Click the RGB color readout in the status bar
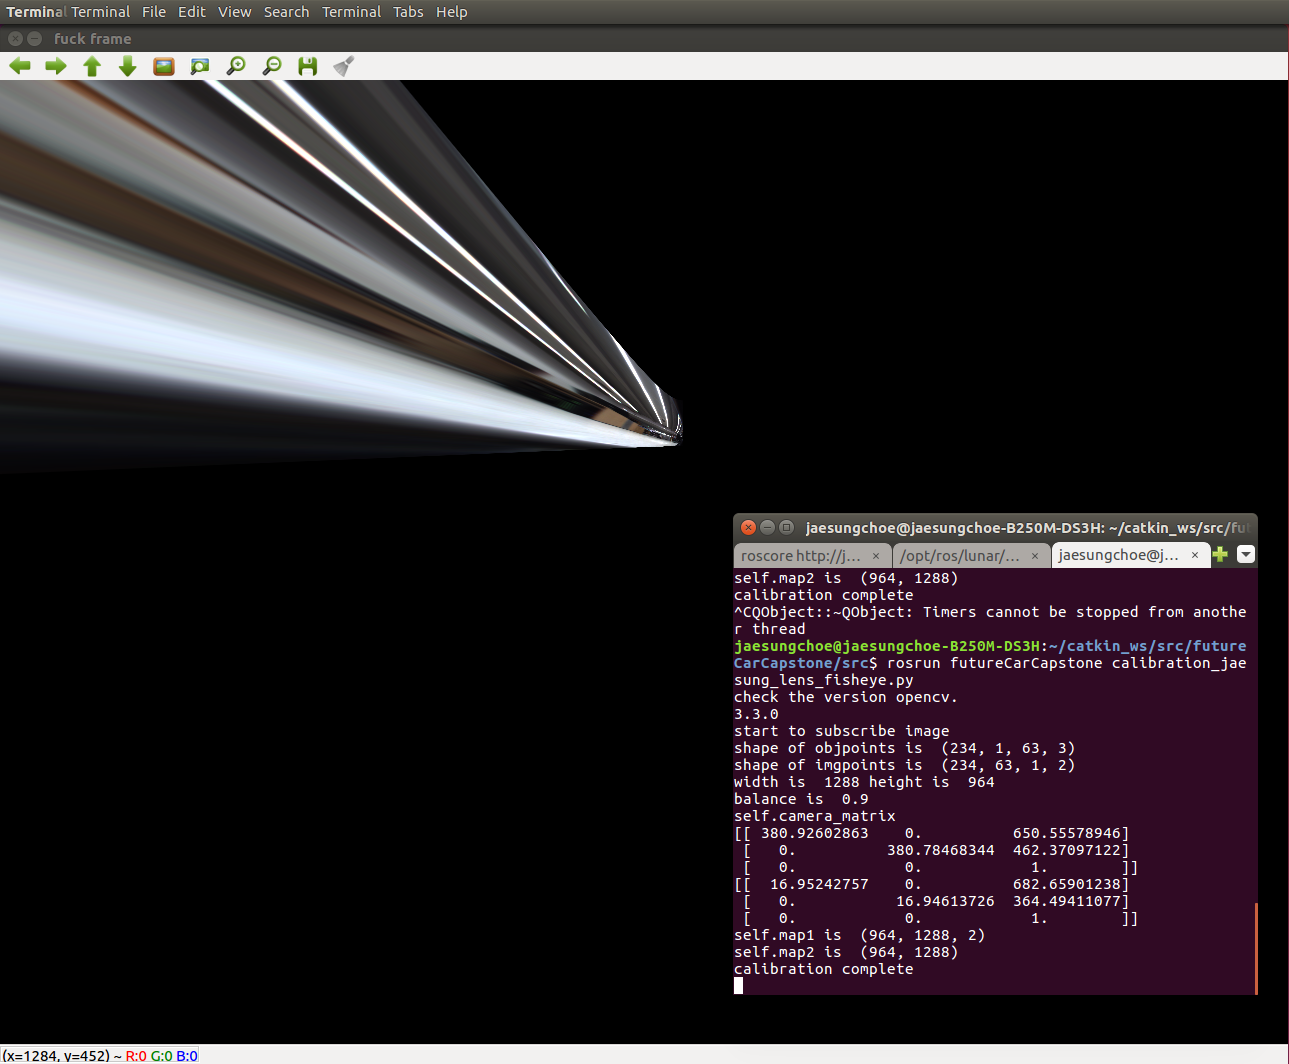The height and width of the screenshot is (1064, 1289). tap(160, 1055)
